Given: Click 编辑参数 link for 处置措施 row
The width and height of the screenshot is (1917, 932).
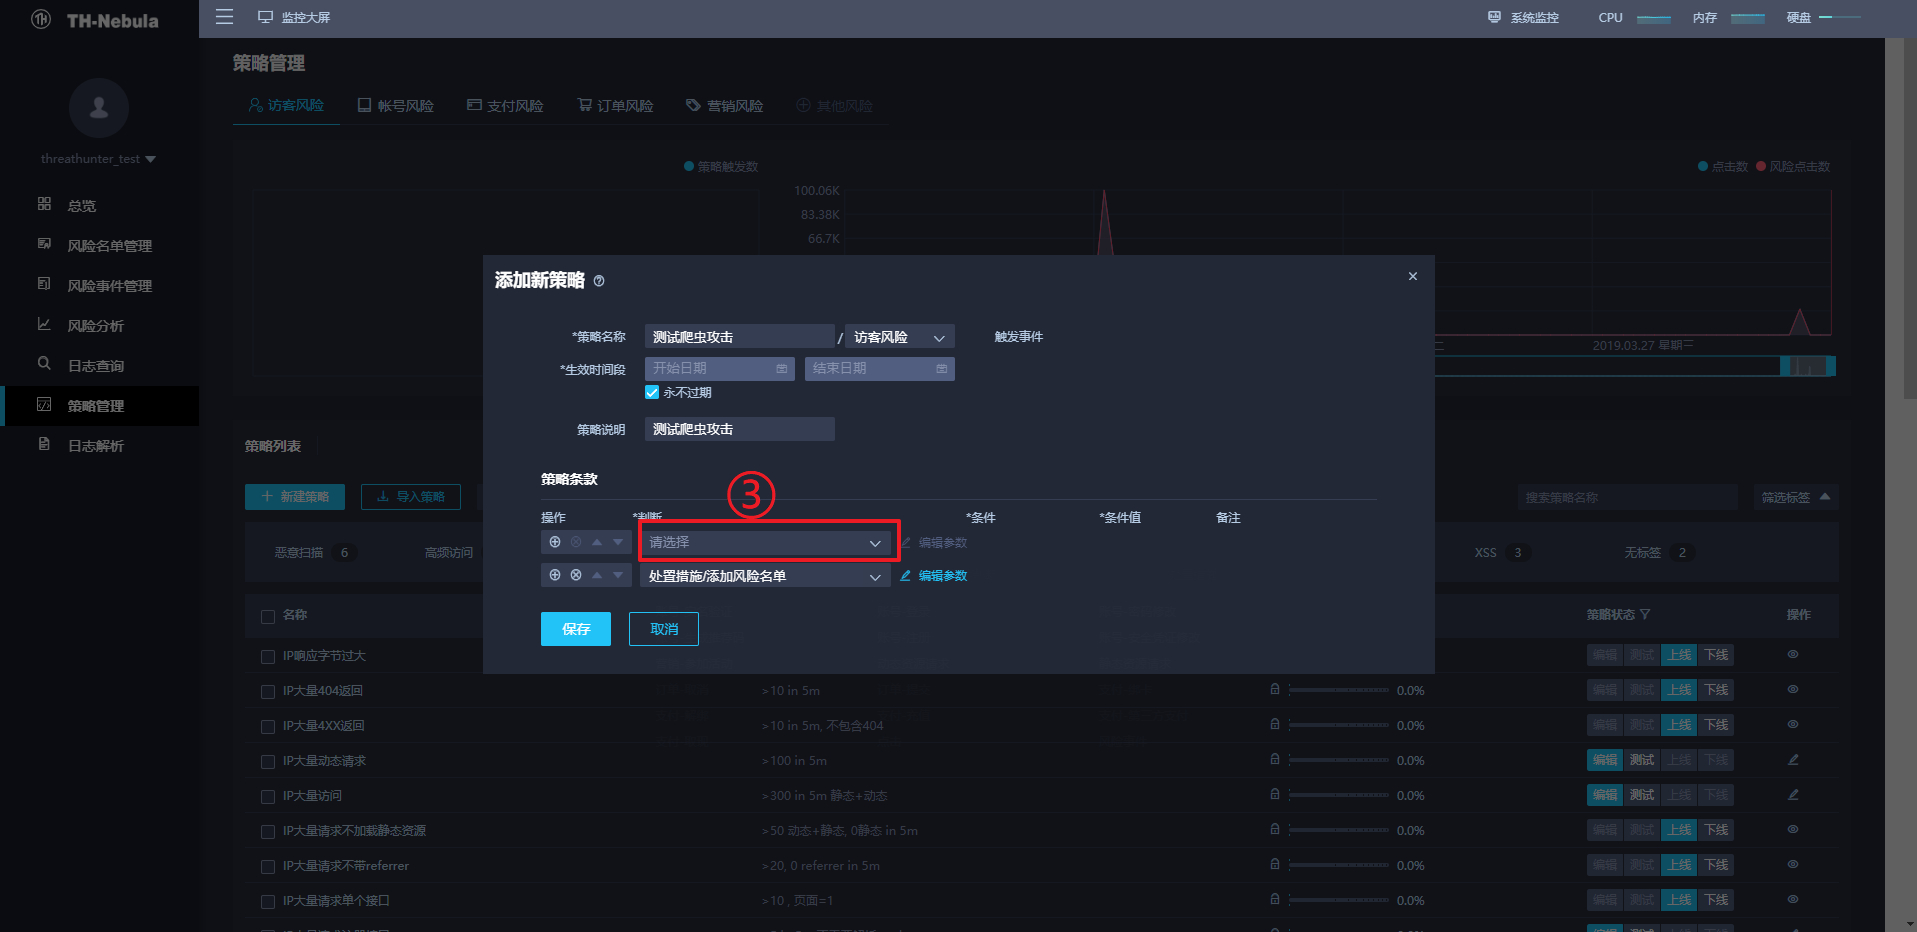Looking at the screenshot, I should click(x=934, y=576).
